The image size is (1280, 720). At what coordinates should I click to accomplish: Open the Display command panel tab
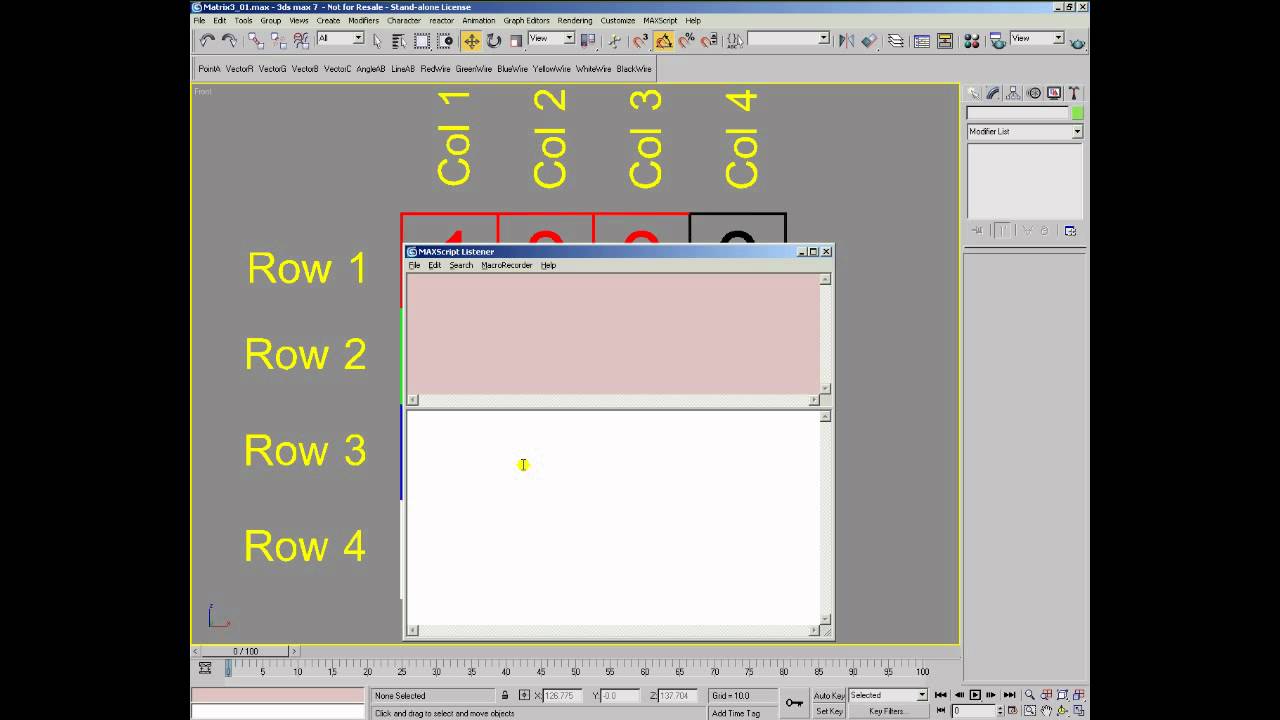coord(1054,93)
